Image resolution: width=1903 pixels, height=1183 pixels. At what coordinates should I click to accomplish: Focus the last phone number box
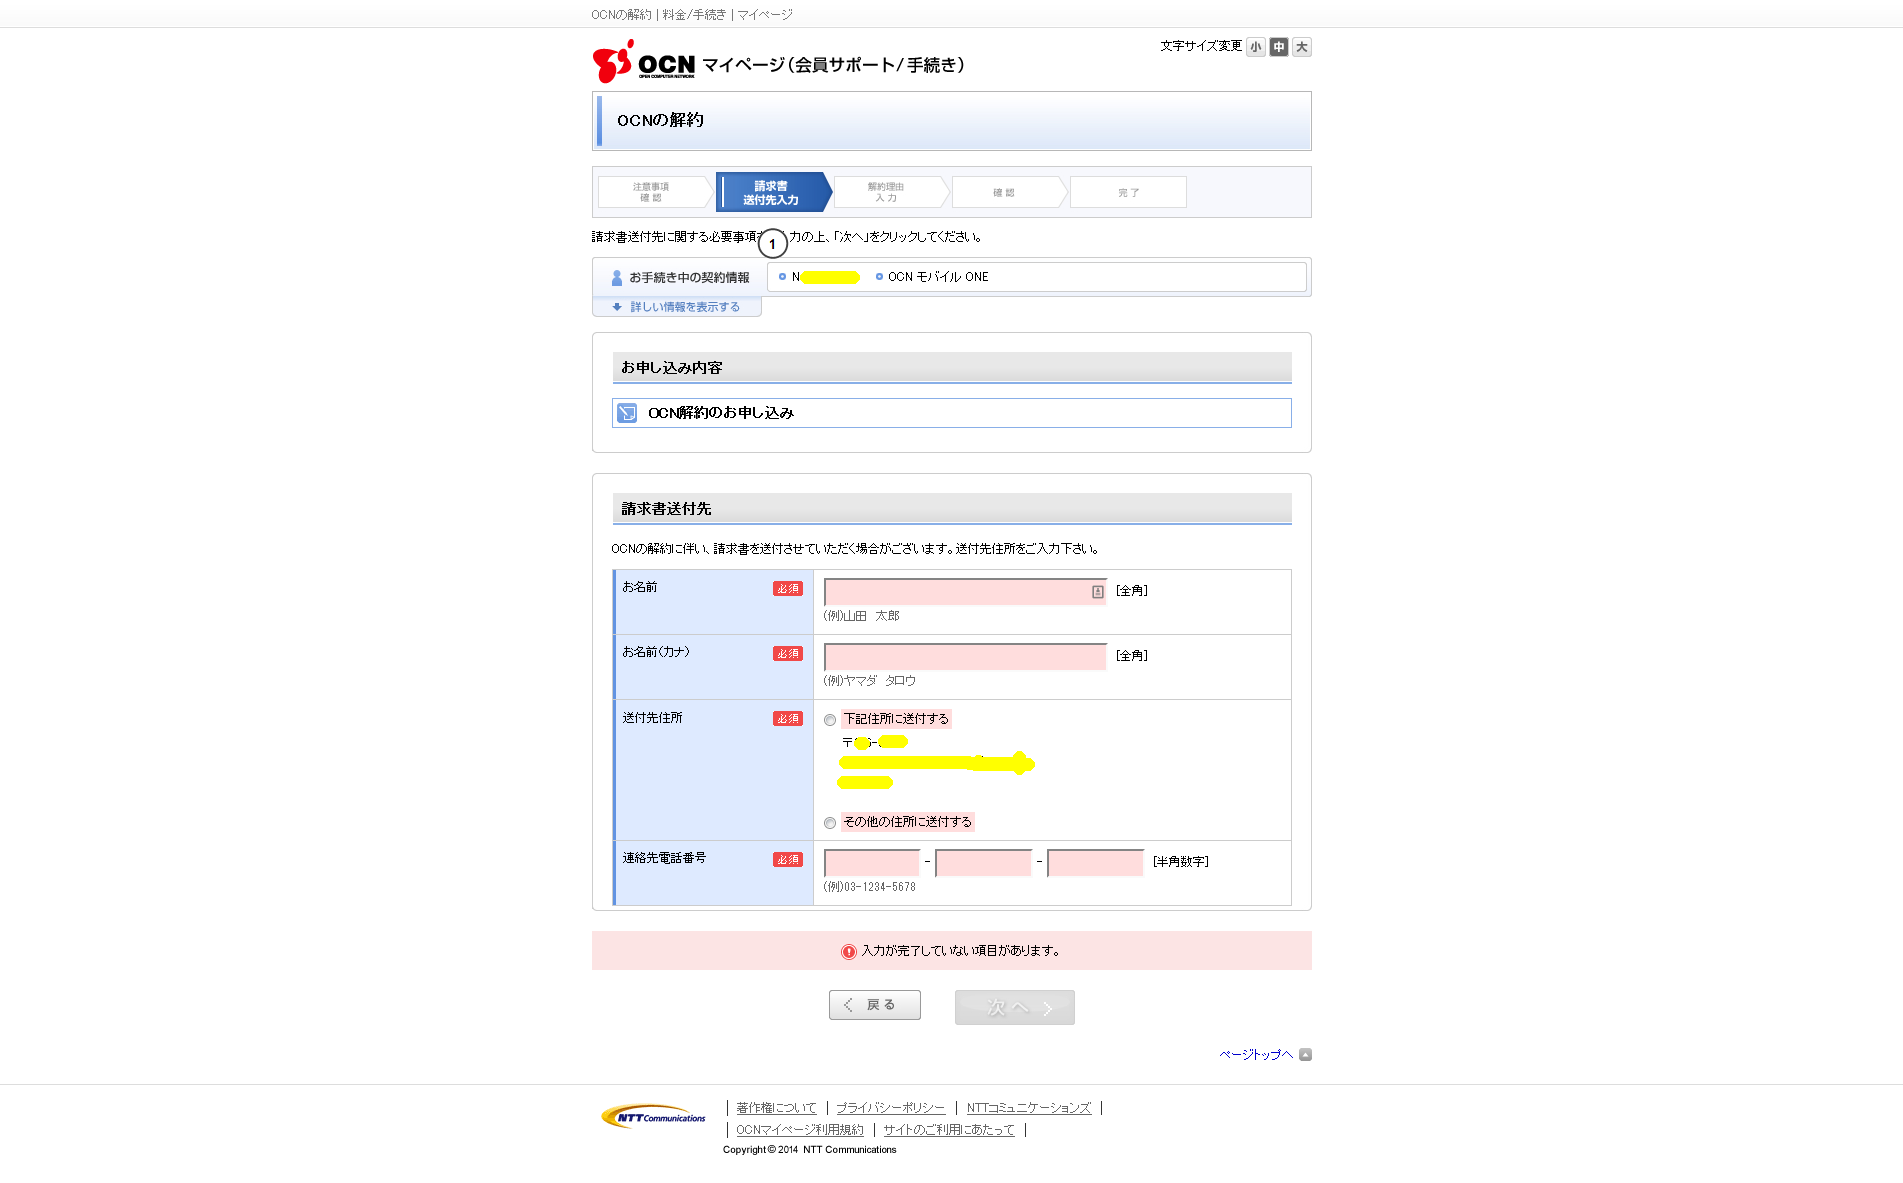(x=1096, y=862)
